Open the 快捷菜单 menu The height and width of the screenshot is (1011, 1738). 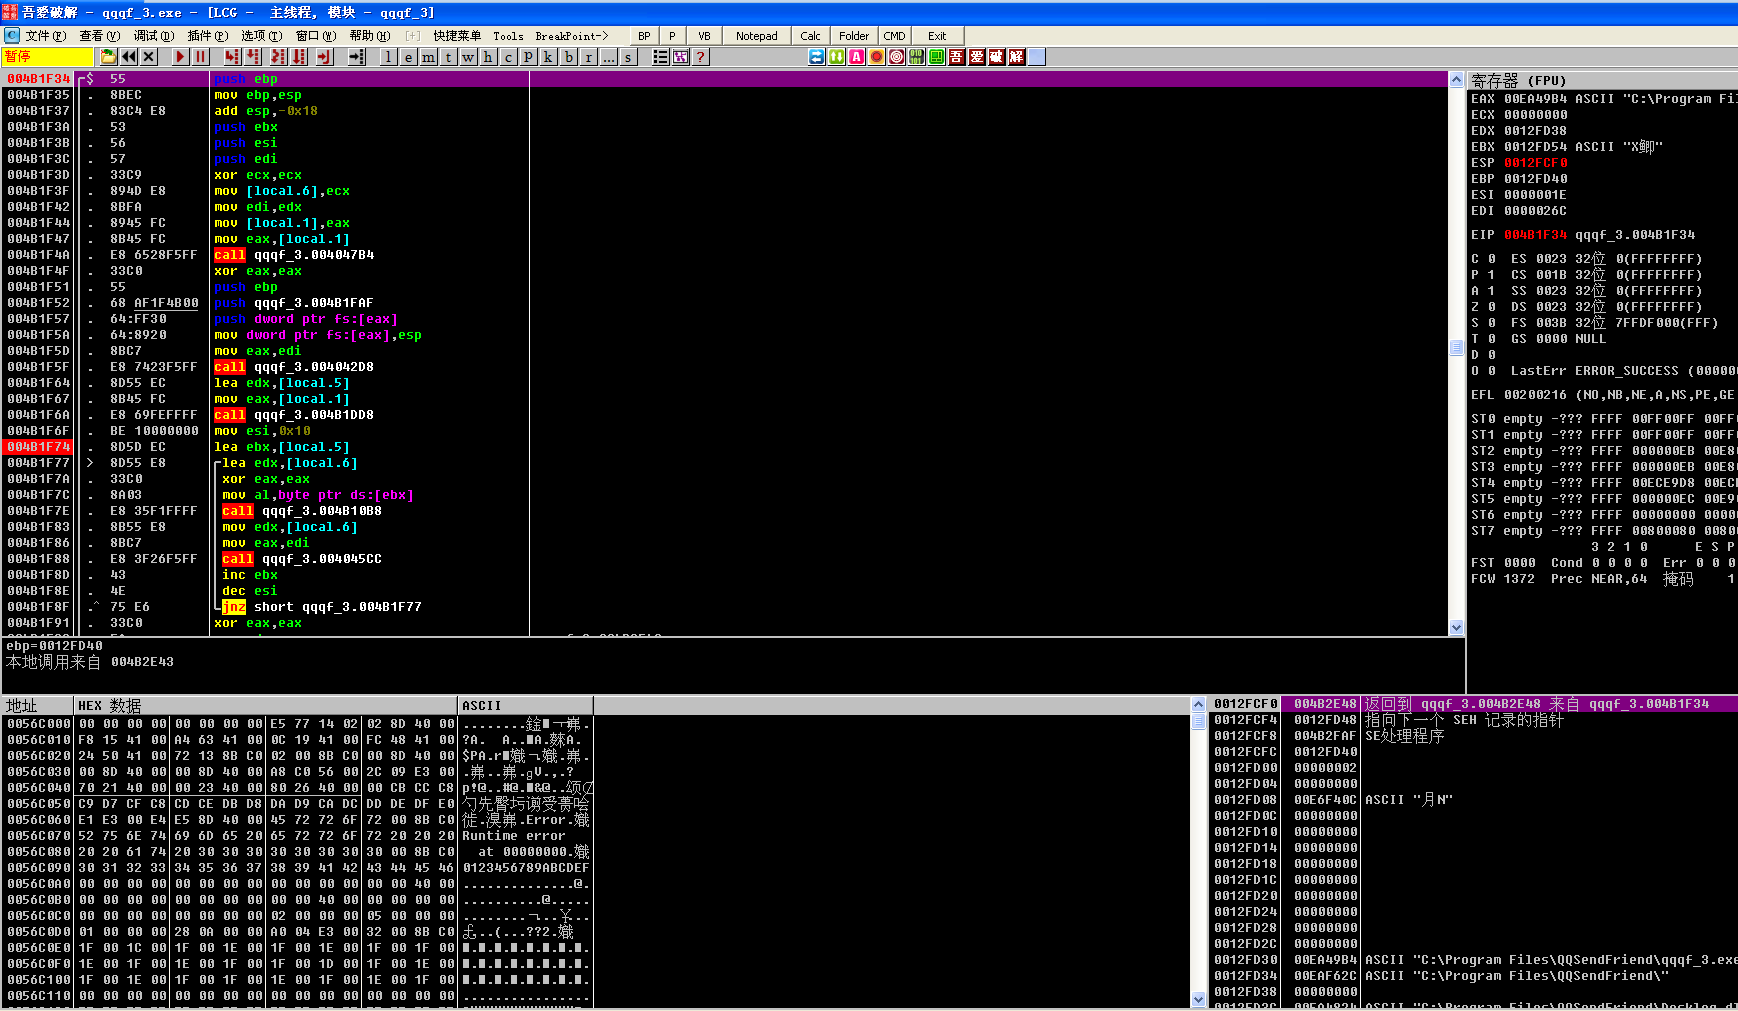click(456, 36)
